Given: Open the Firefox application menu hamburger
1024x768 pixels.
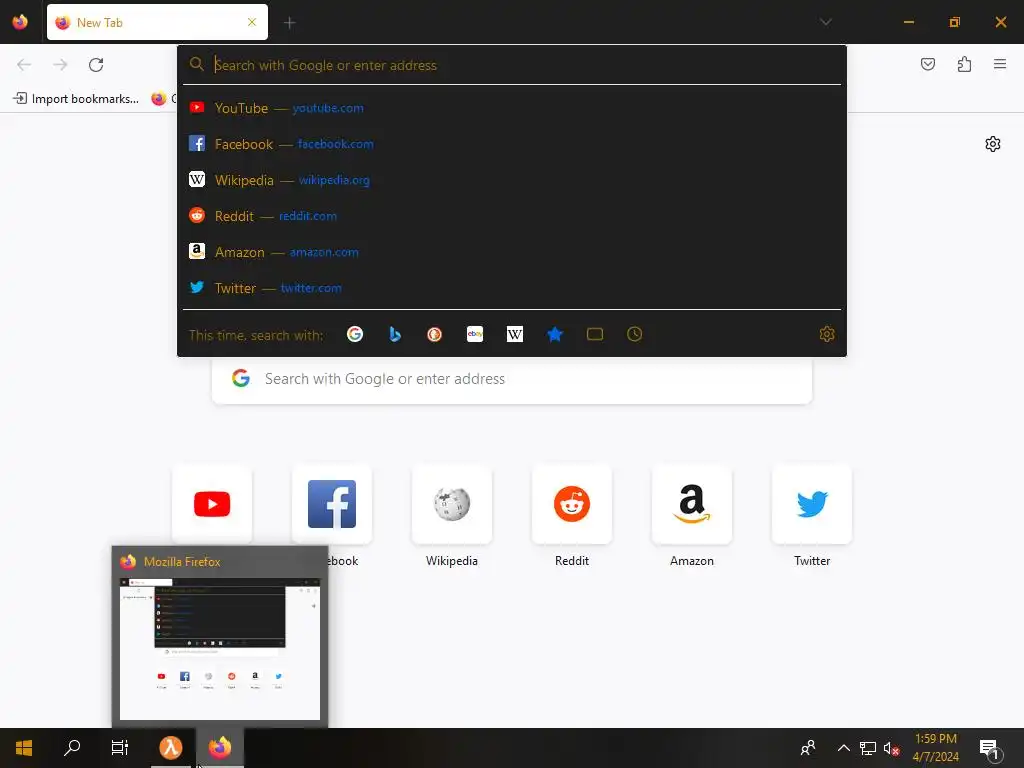Looking at the screenshot, I should coord(1000,64).
